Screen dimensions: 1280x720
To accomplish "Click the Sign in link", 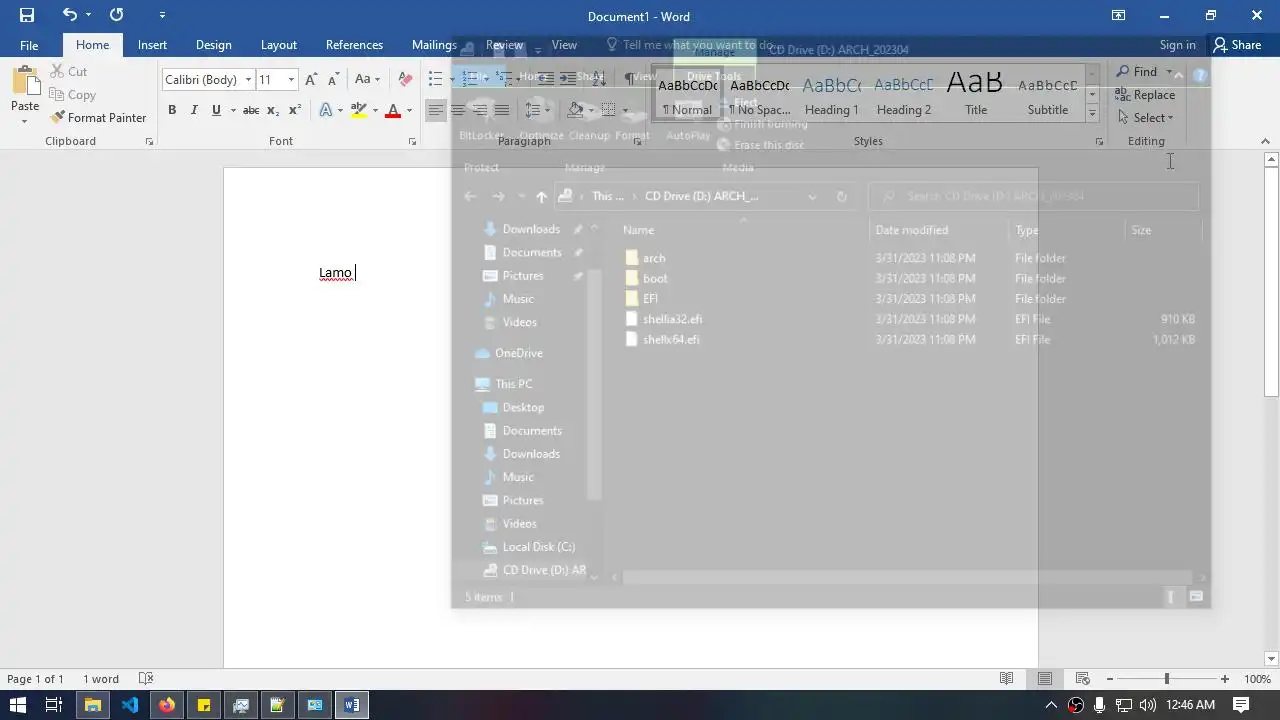I will [1177, 45].
